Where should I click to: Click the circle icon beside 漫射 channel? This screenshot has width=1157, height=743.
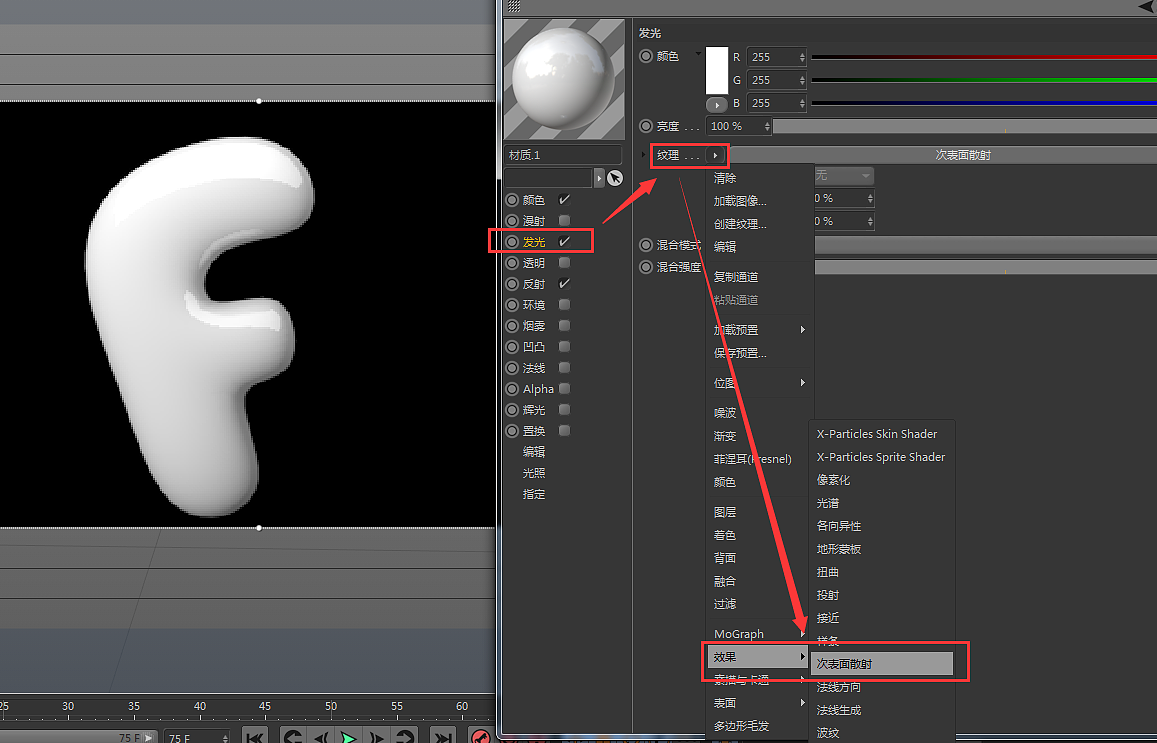512,221
